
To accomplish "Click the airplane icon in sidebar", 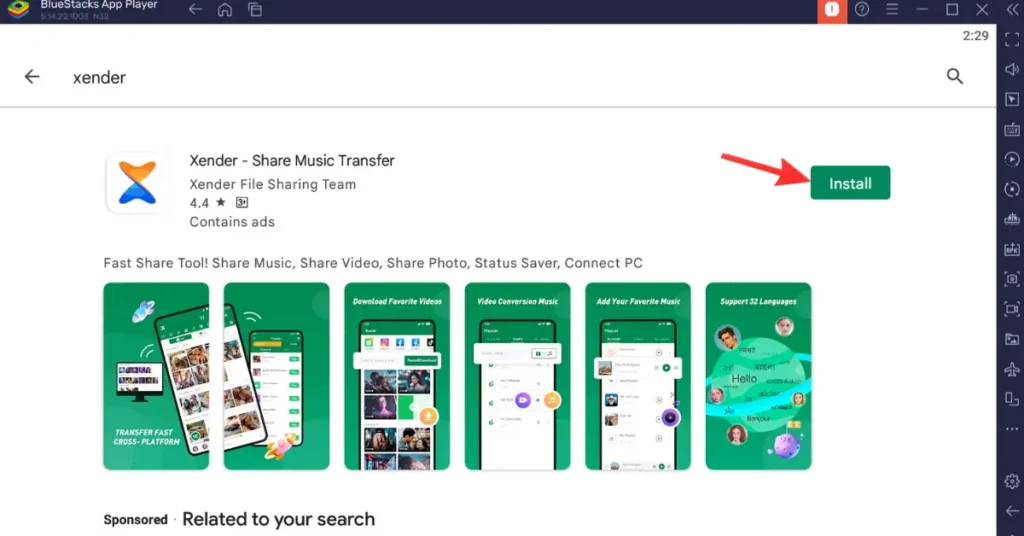I will 1012,370.
